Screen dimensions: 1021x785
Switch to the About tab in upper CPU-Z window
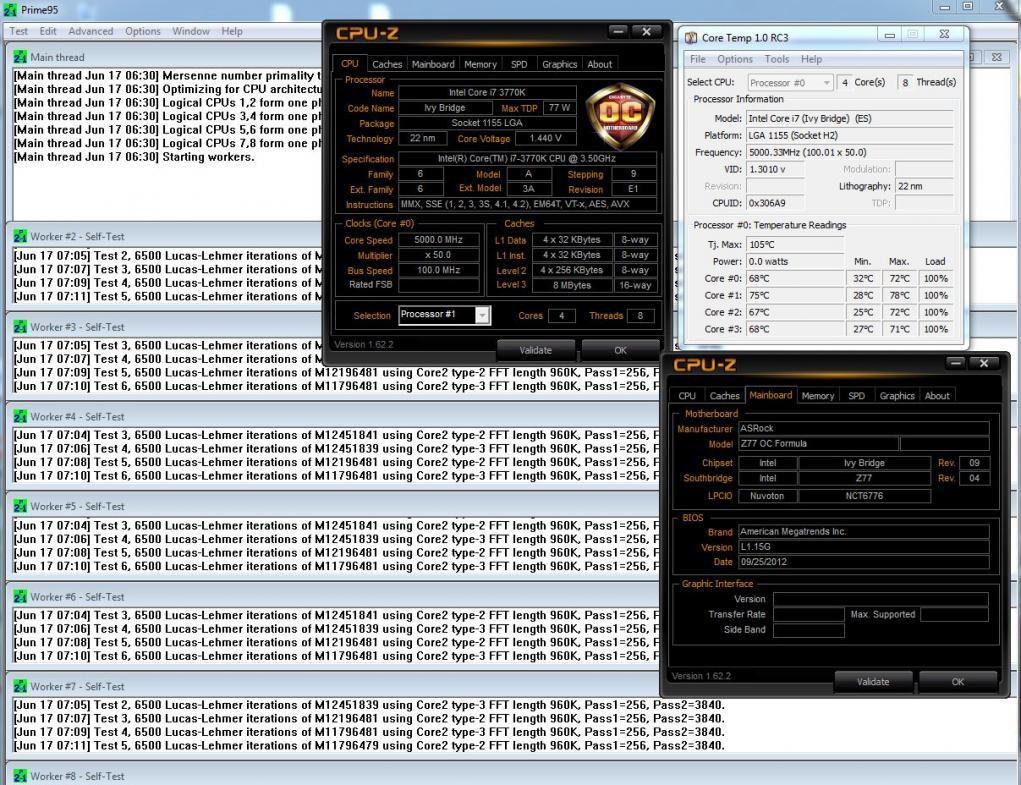pyautogui.click(x=599, y=64)
